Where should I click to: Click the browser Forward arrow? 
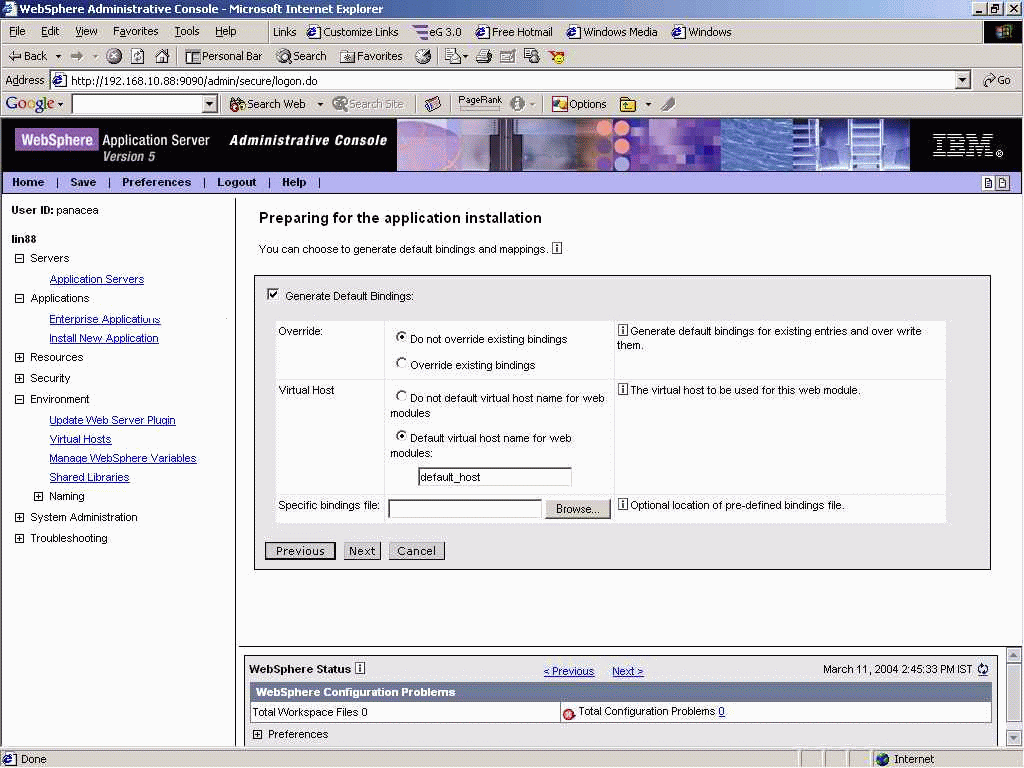click(x=77, y=56)
